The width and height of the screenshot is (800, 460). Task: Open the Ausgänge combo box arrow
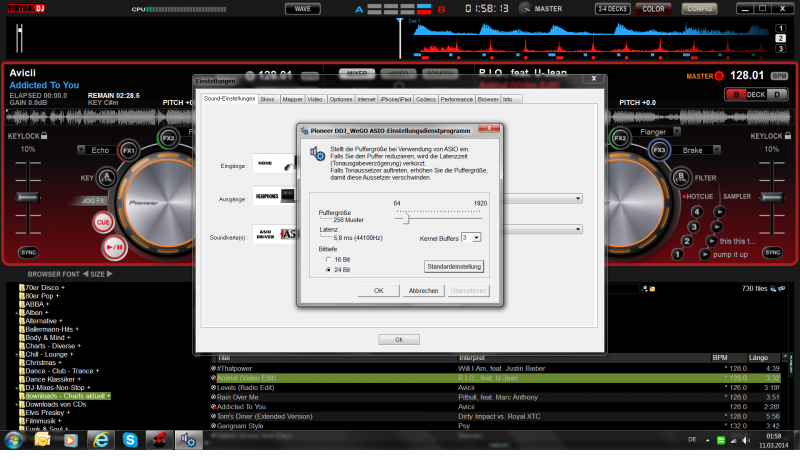click(x=578, y=198)
